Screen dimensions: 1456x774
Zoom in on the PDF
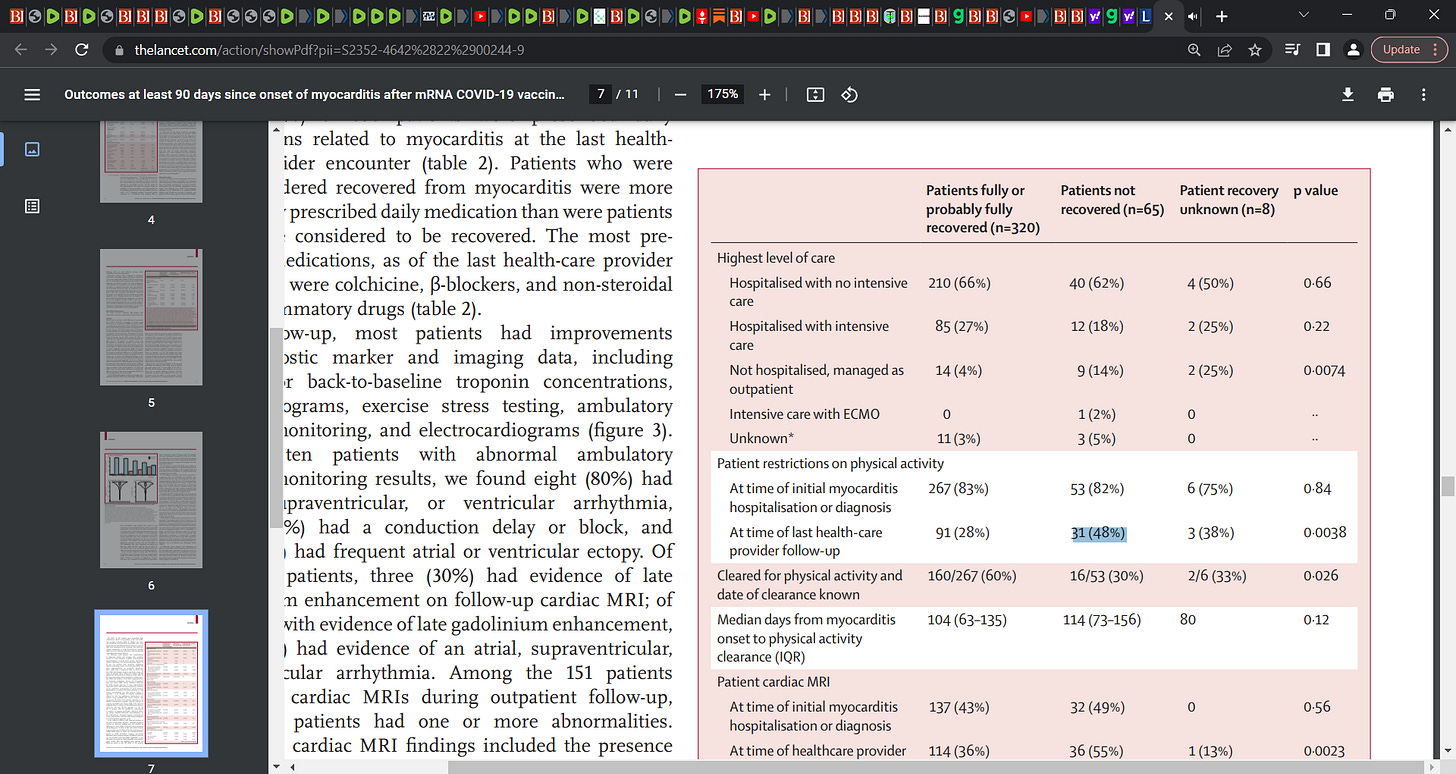tap(765, 94)
